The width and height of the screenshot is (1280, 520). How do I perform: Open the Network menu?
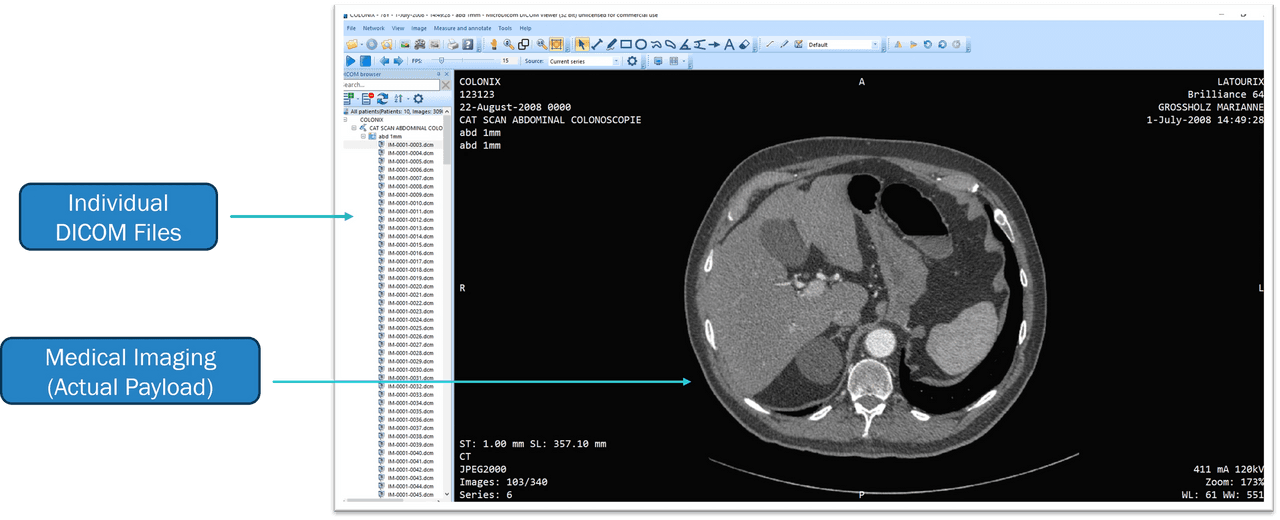point(373,28)
